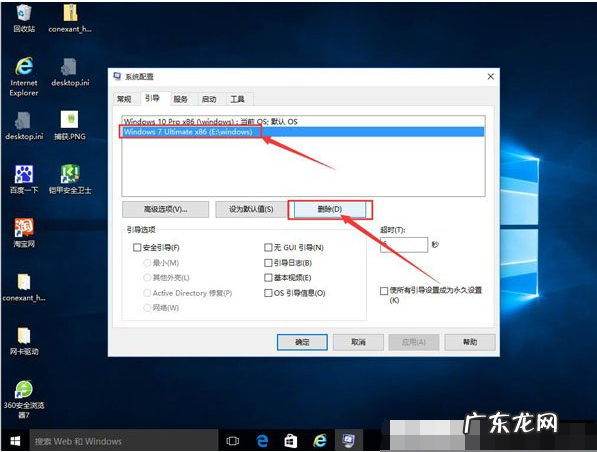
Task: Enable the OS 引导信息(O) checkbox
Action: tap(268, 293)
